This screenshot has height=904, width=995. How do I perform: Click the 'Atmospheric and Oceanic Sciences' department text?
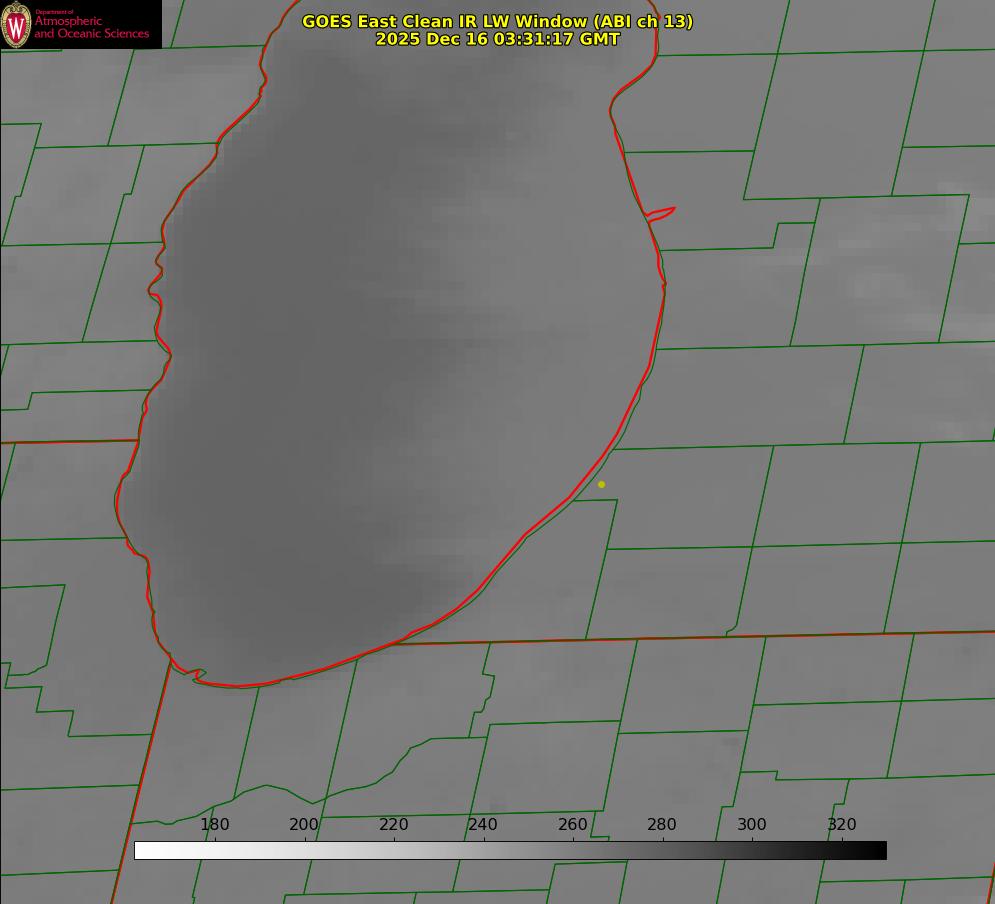point(91,27)
